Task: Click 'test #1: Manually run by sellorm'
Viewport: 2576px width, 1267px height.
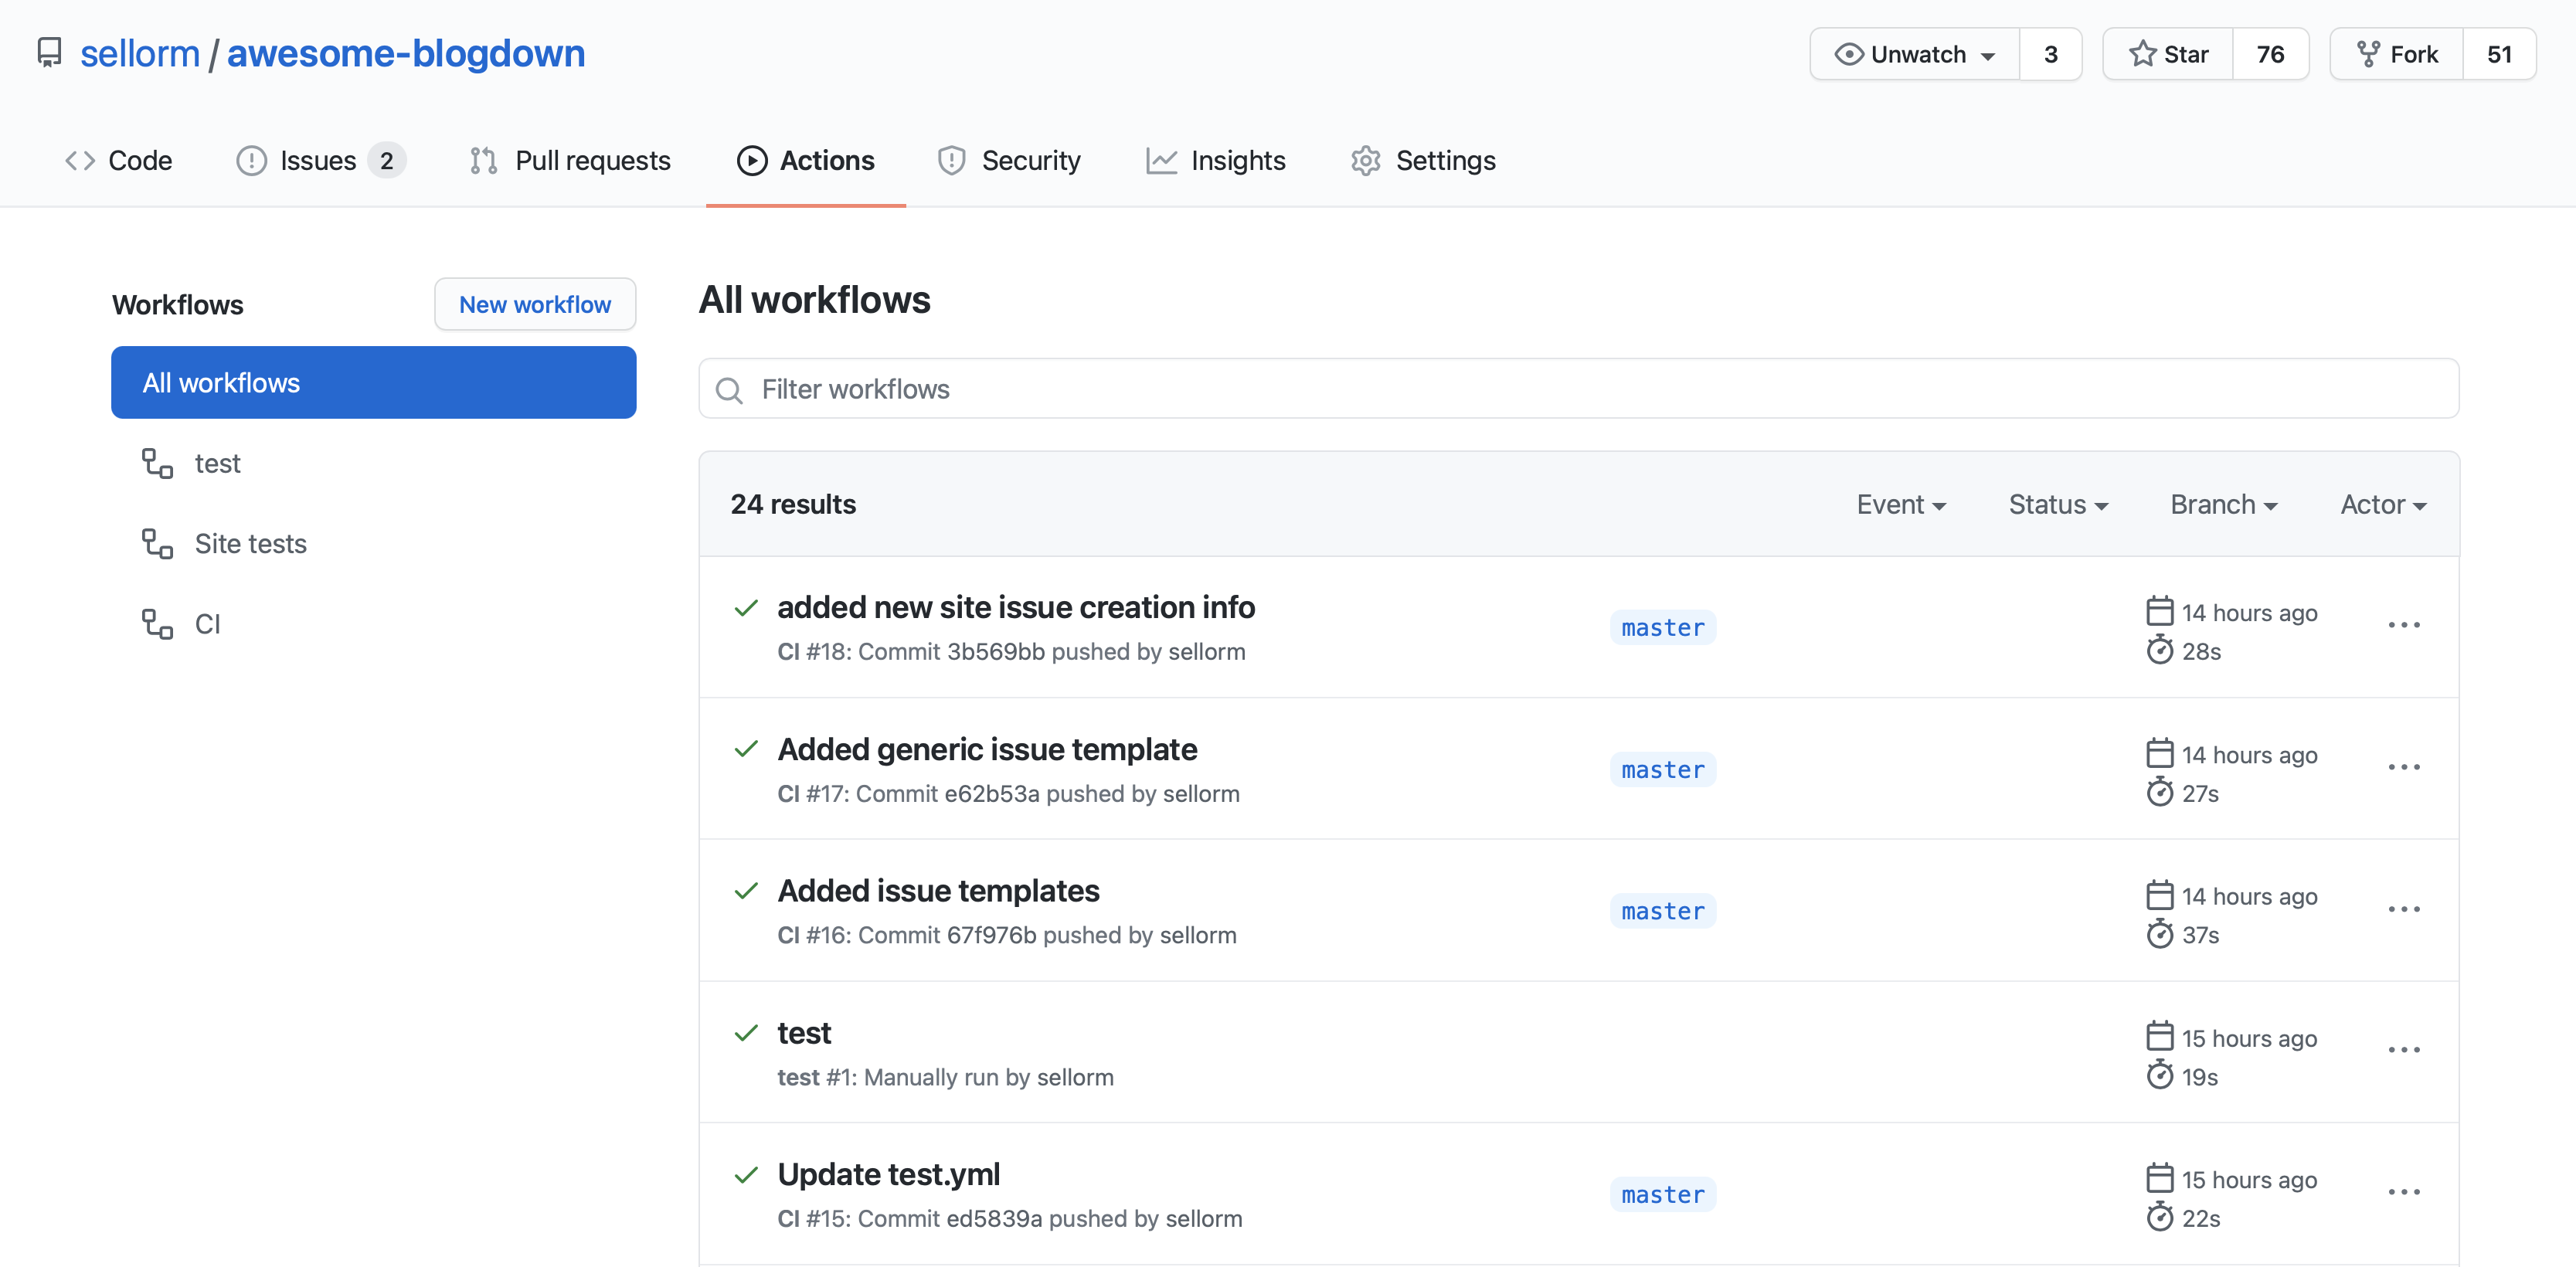Action: (946, 1078)
